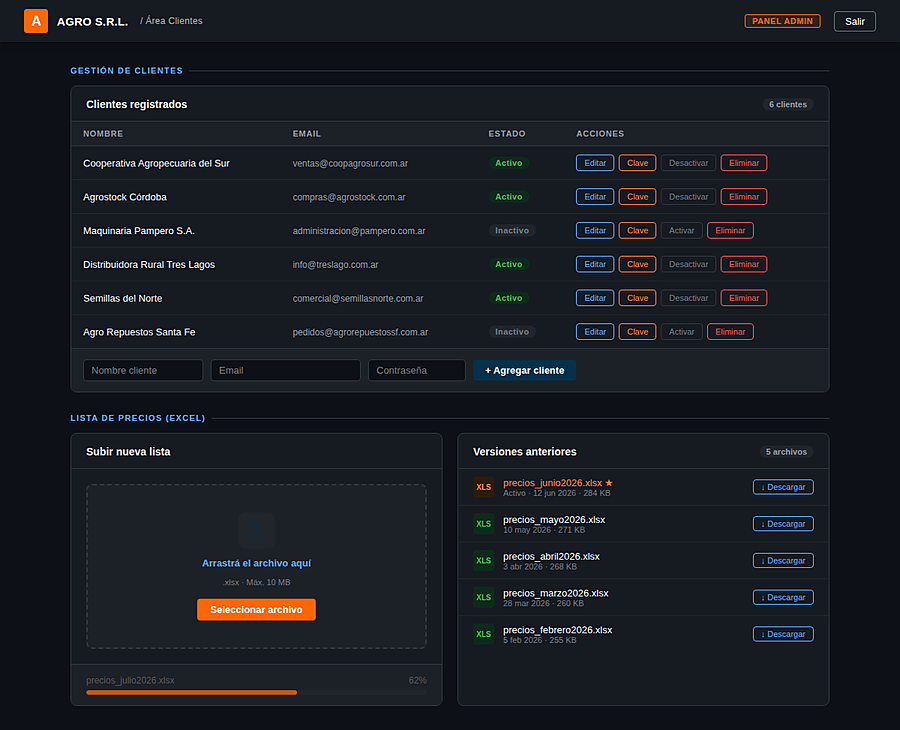
Task: Click the orange A logo icon
Action: (x=36, y=21)
